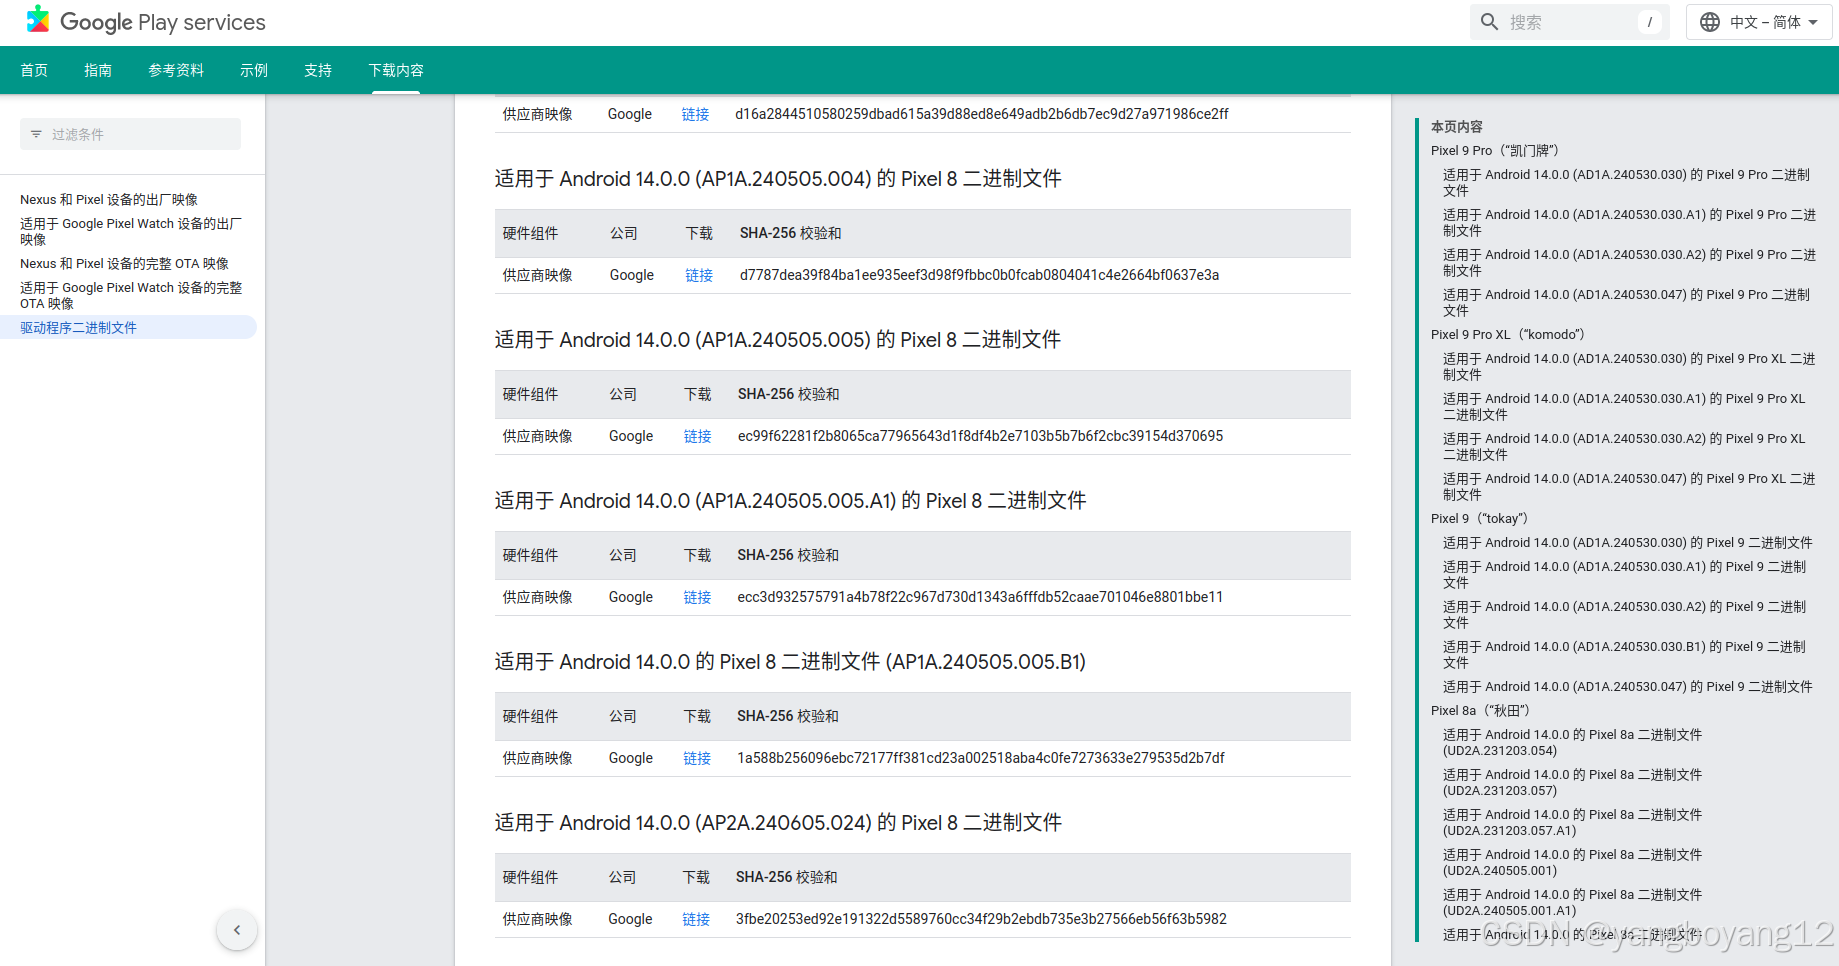This screenshot has width=1839, height=966.
Task: Click the 本页内容 contents header
Action: click(1457, 126)
